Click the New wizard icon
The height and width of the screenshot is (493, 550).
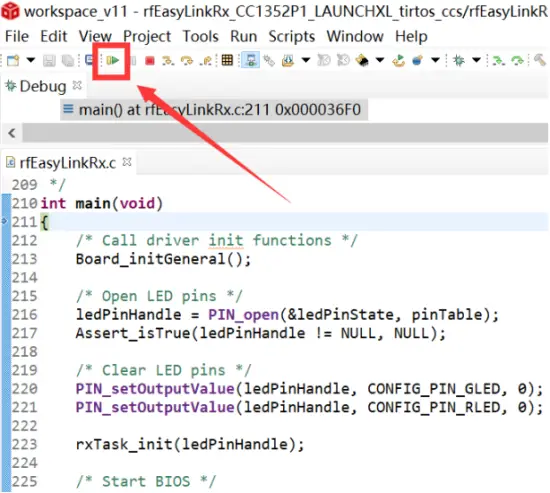pyautogui.click(x=13, y=61)
